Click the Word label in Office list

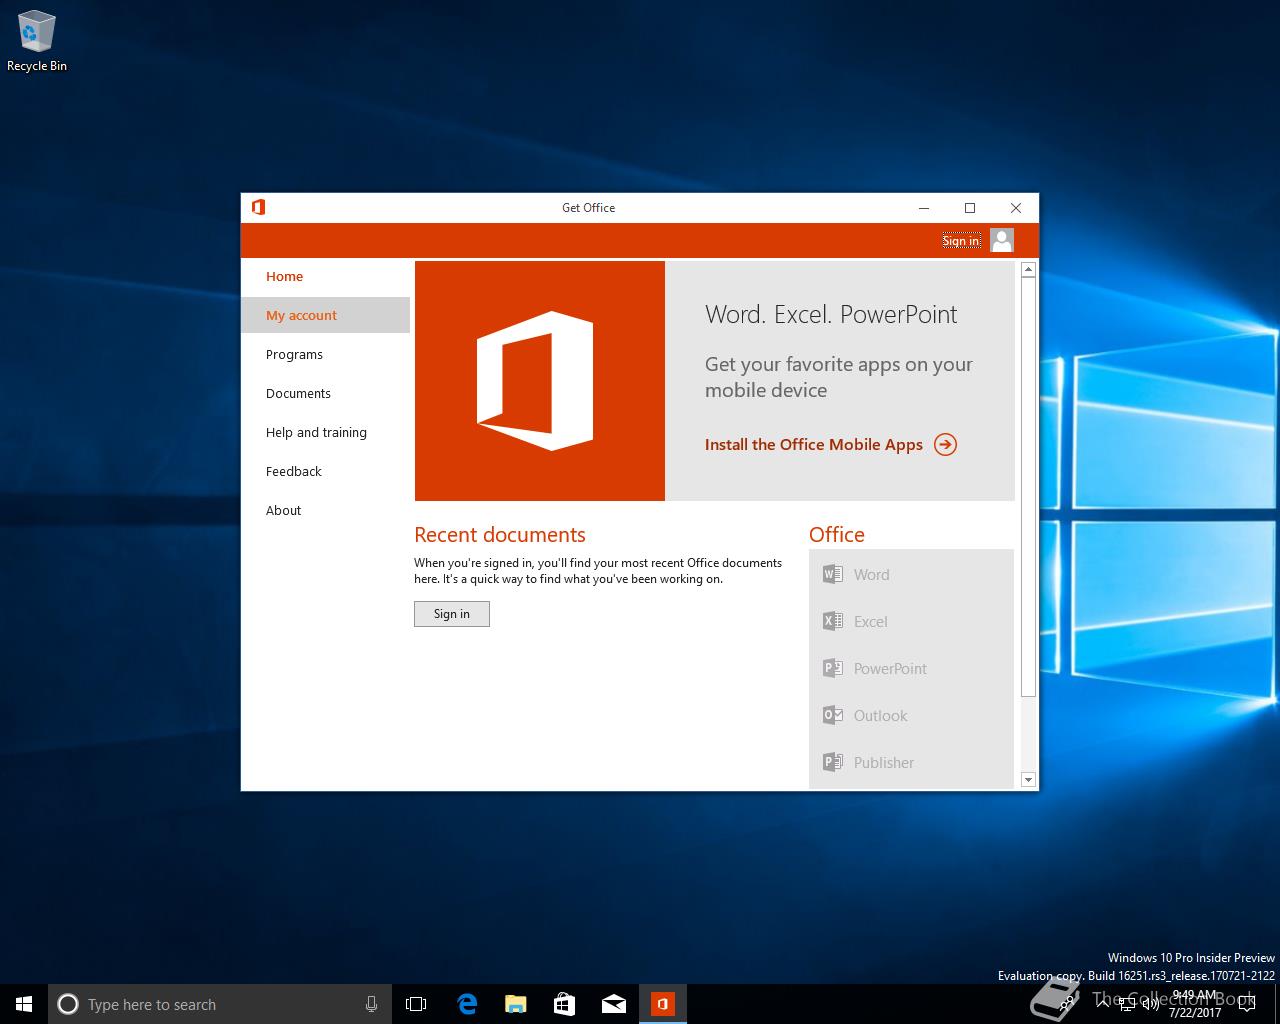coord(871,574)
